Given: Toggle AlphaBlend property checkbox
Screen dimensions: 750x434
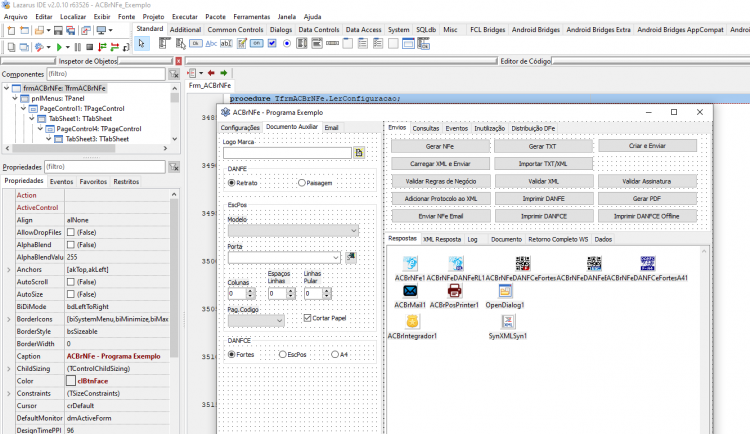Looking at the screenshot, I should 71,245.
